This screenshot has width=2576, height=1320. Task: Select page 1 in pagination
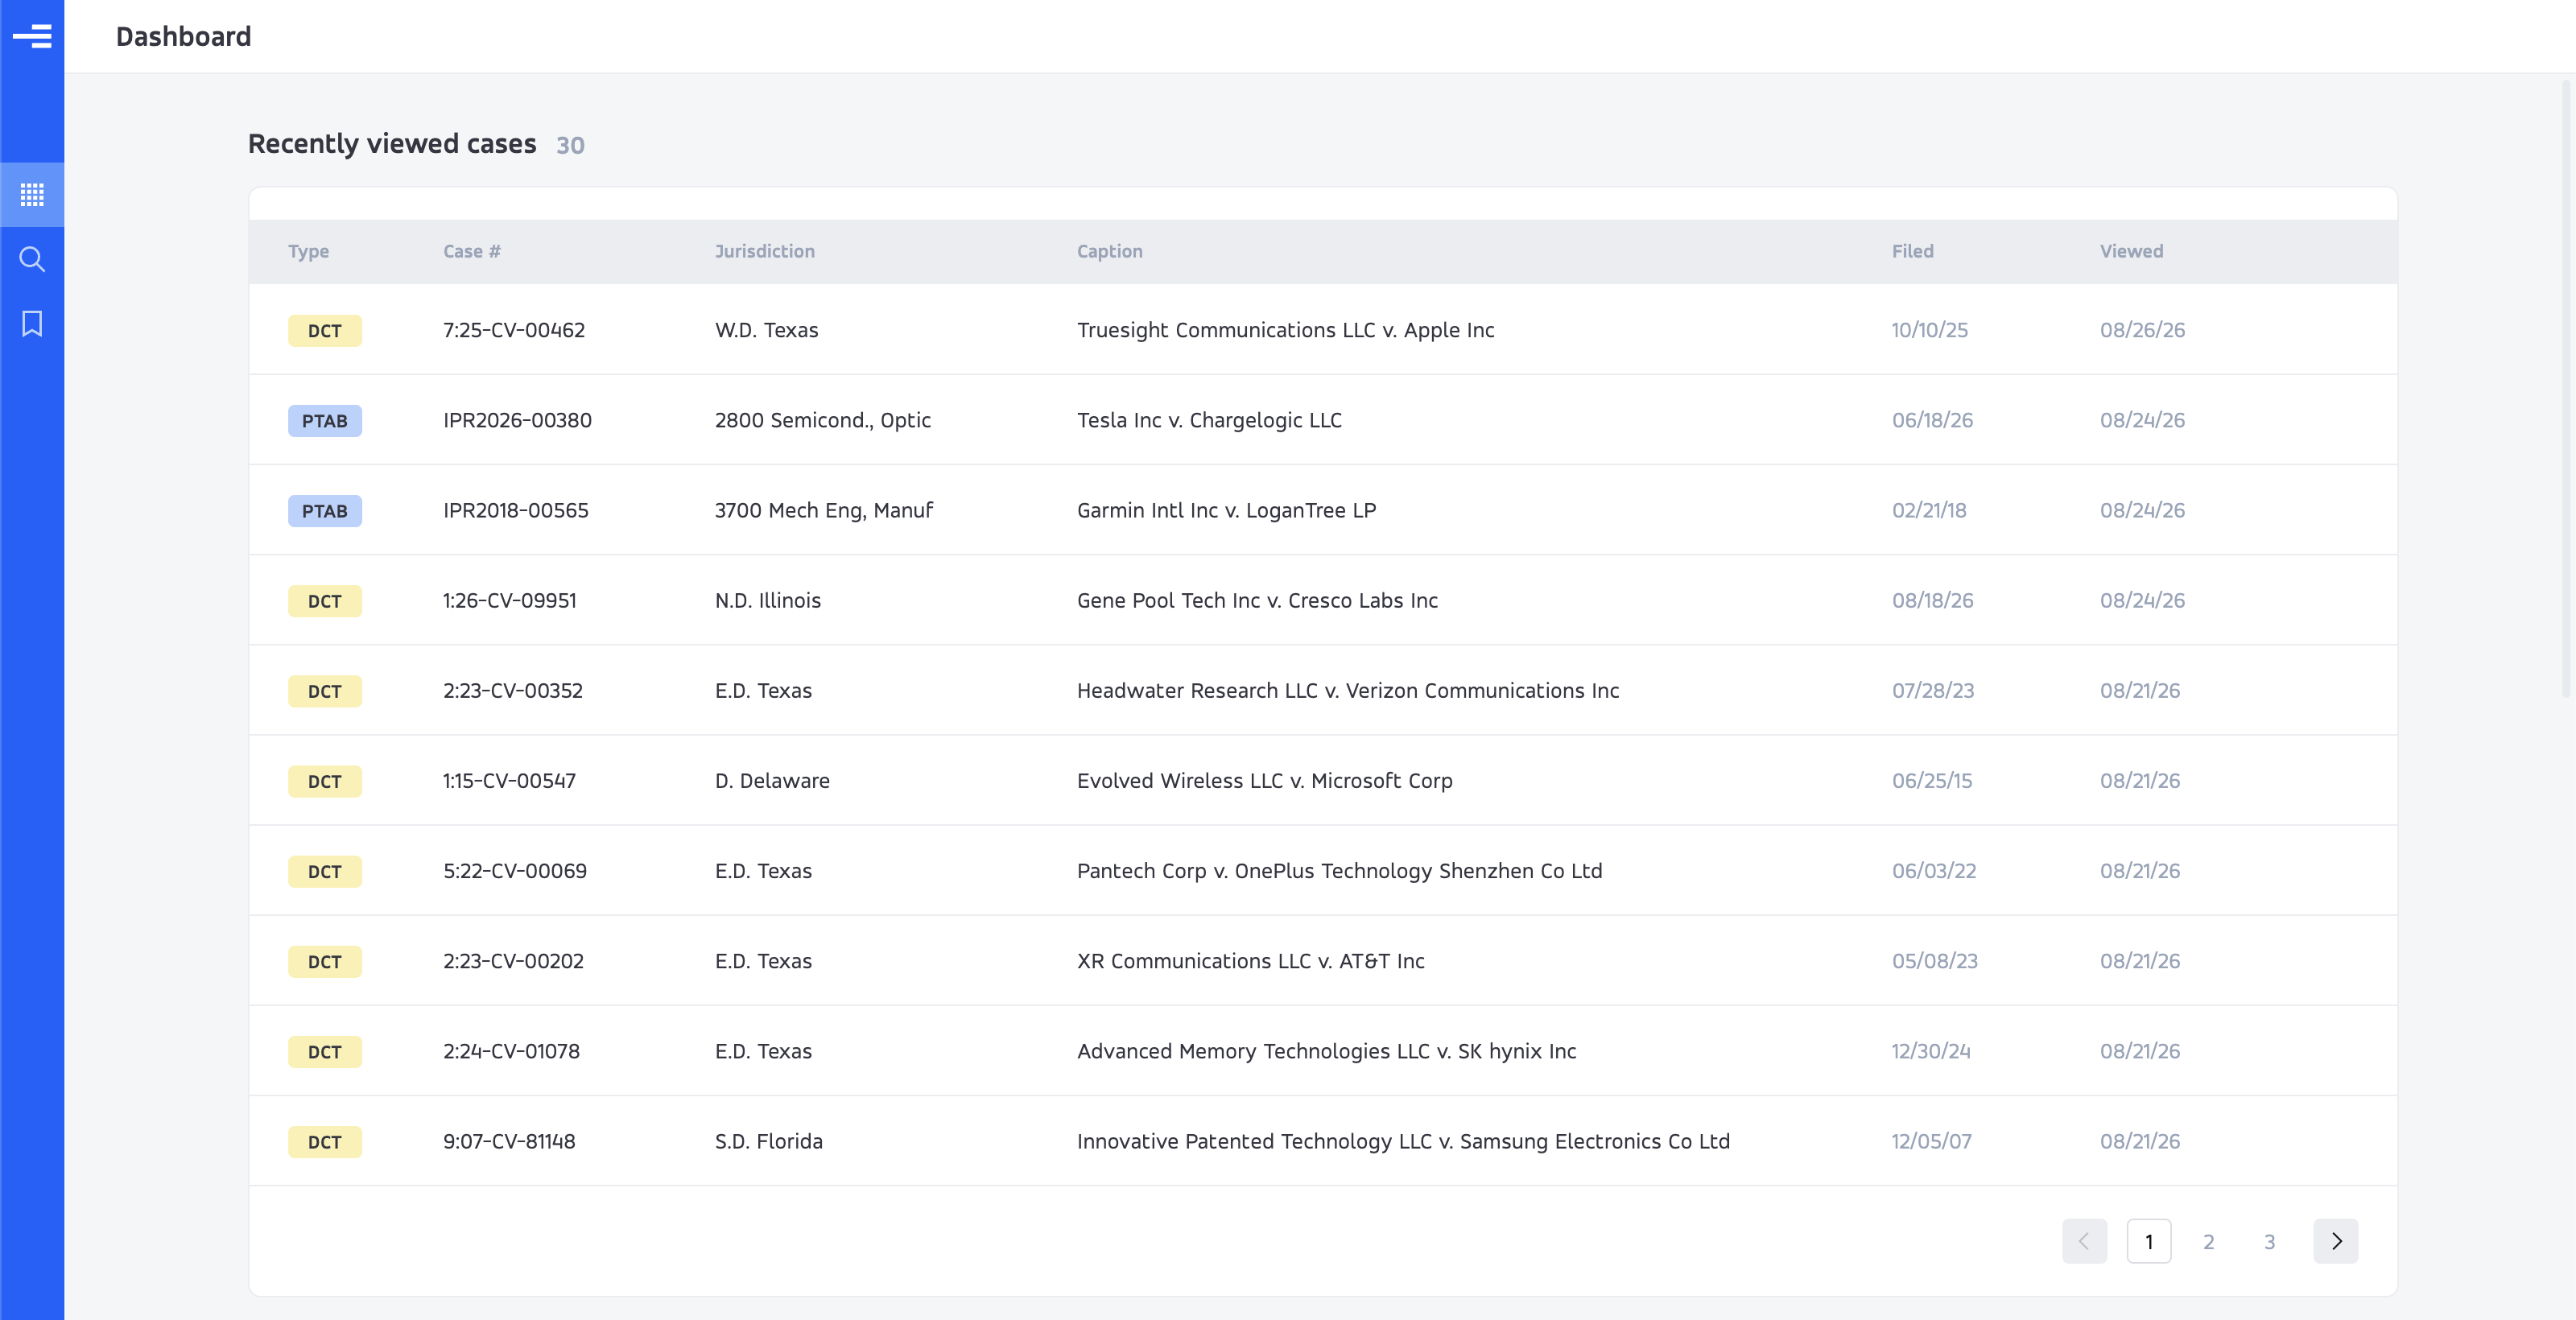click(x=2149, y=1241)
